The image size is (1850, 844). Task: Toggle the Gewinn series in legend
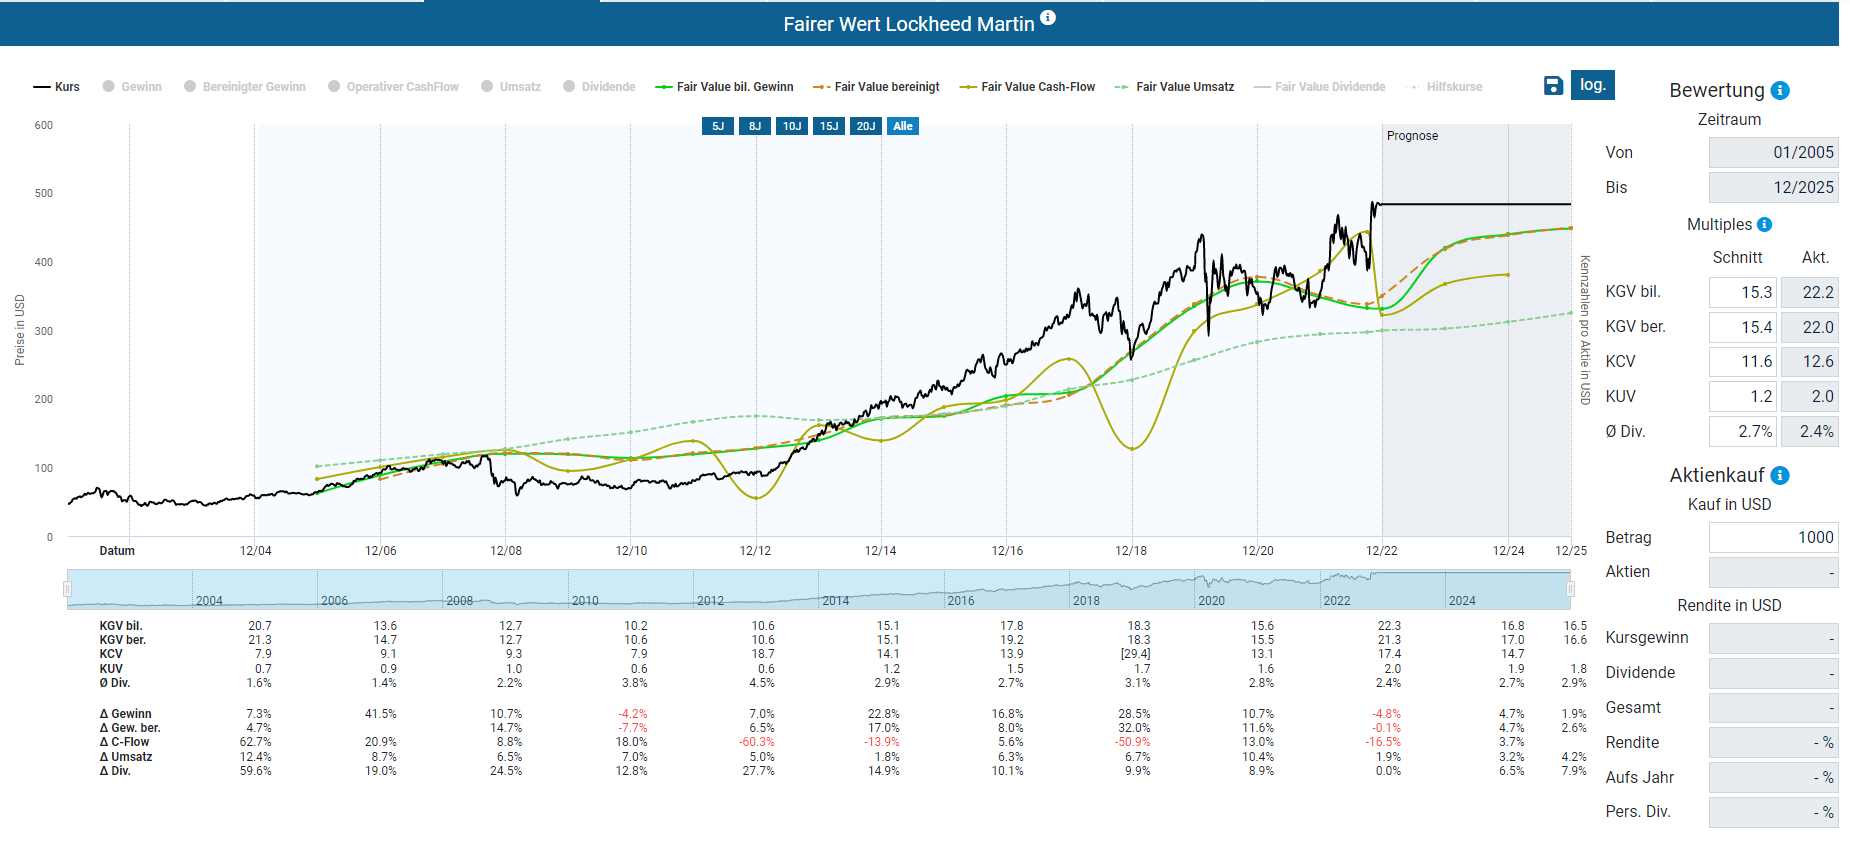pyautogui.click(x=132, y=87)
